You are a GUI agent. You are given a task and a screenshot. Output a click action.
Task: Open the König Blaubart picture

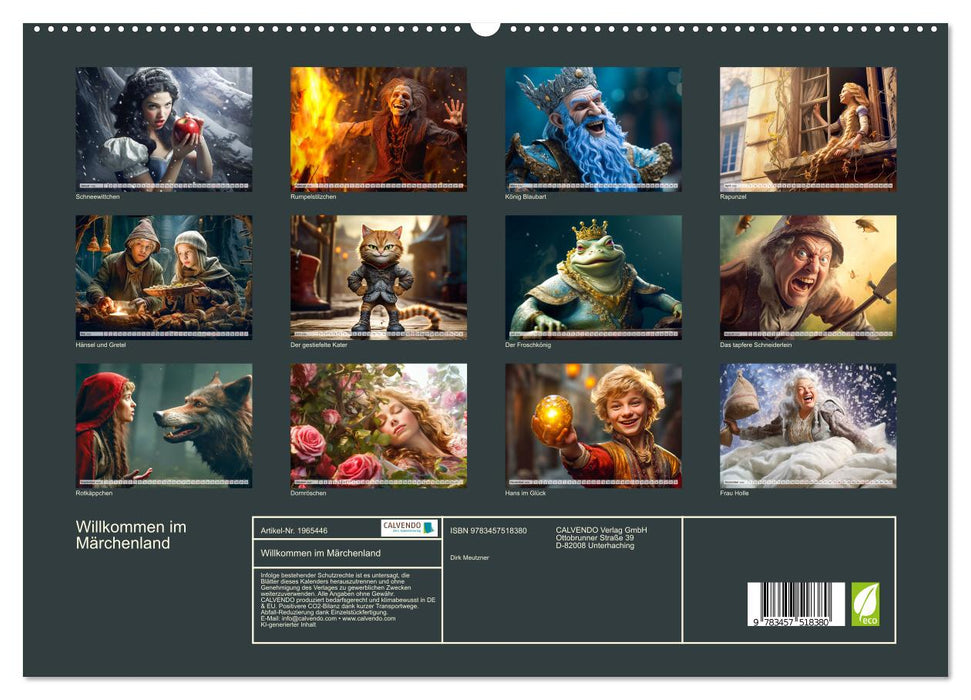click(593, 128)
